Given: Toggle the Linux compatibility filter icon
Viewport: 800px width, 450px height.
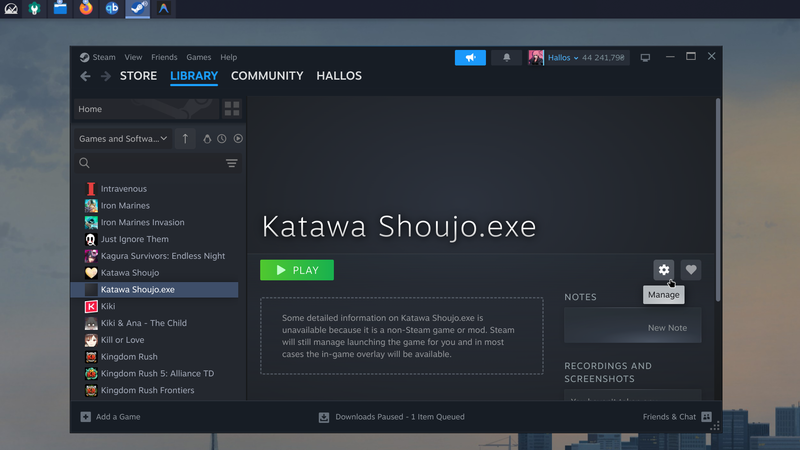Looking at the screenshot, I should (207, 139).
